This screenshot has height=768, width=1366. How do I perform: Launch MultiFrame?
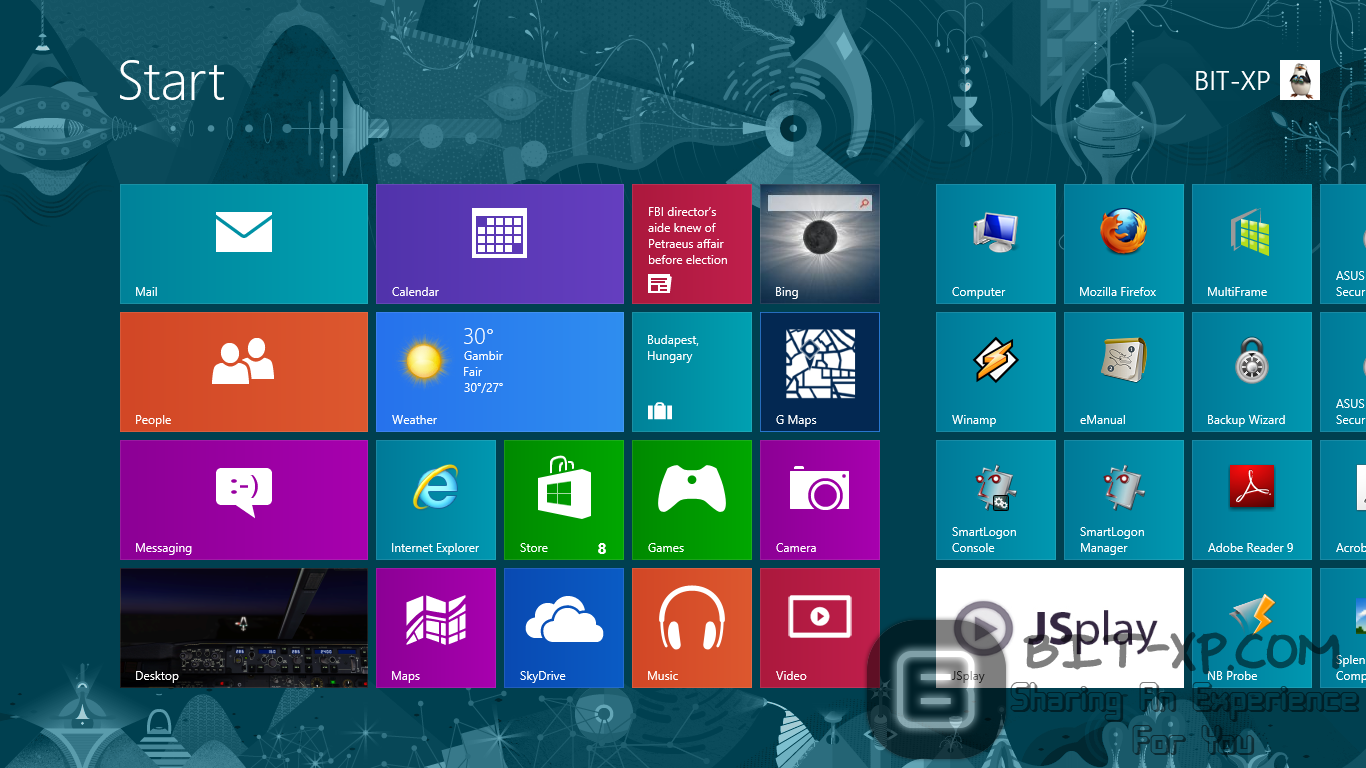pyautogui.click(x=1251, y=243)
